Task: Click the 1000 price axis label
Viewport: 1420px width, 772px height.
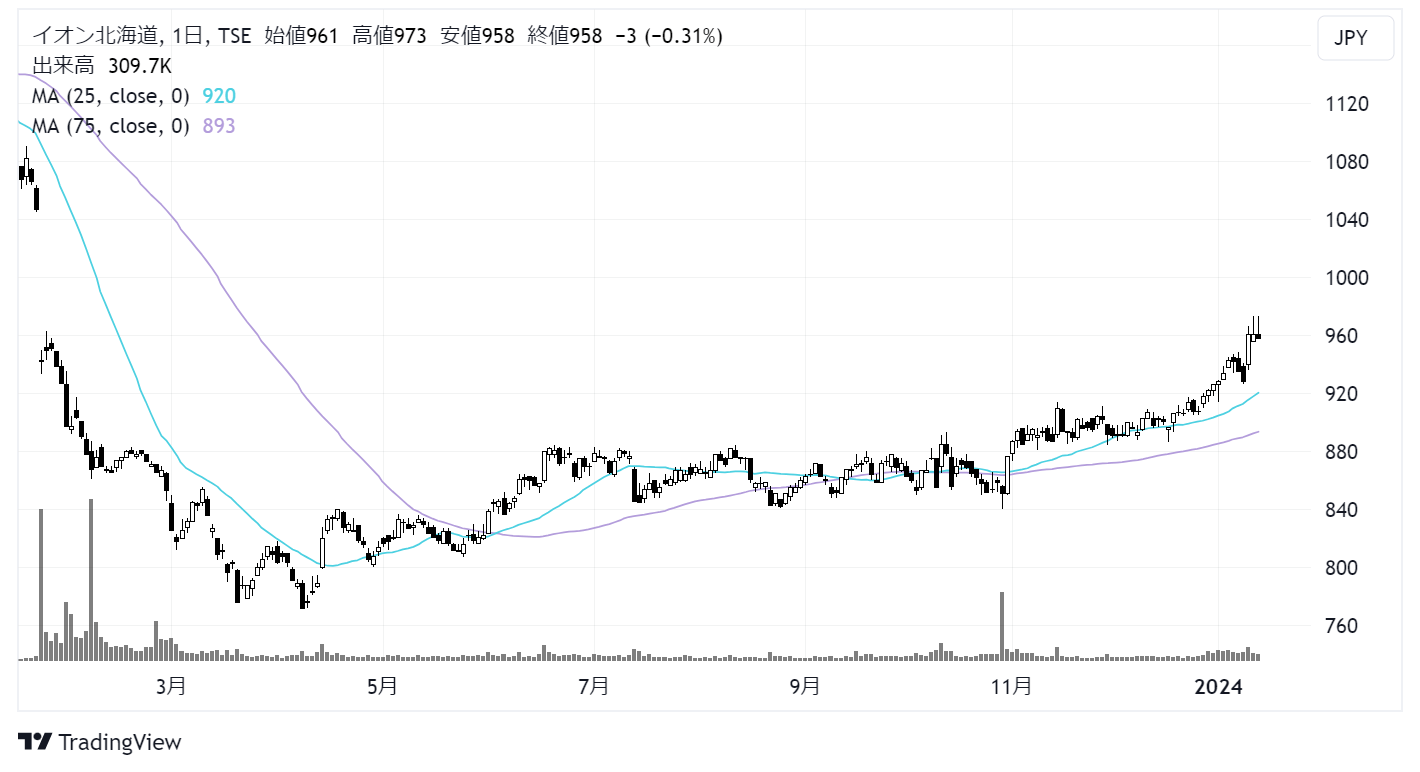Action: point(1348,278)
